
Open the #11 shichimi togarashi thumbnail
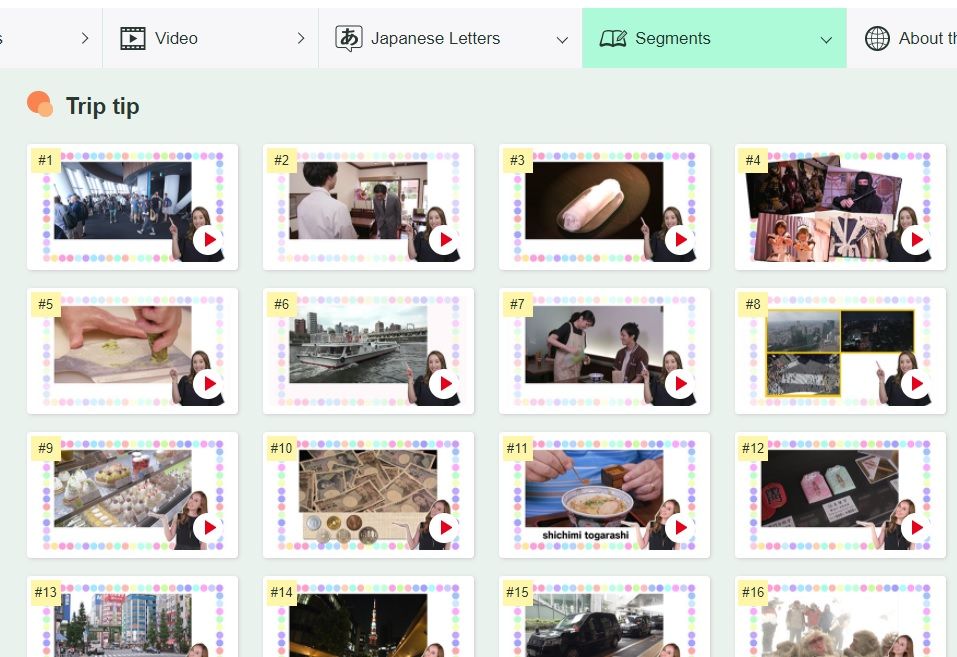604,495
